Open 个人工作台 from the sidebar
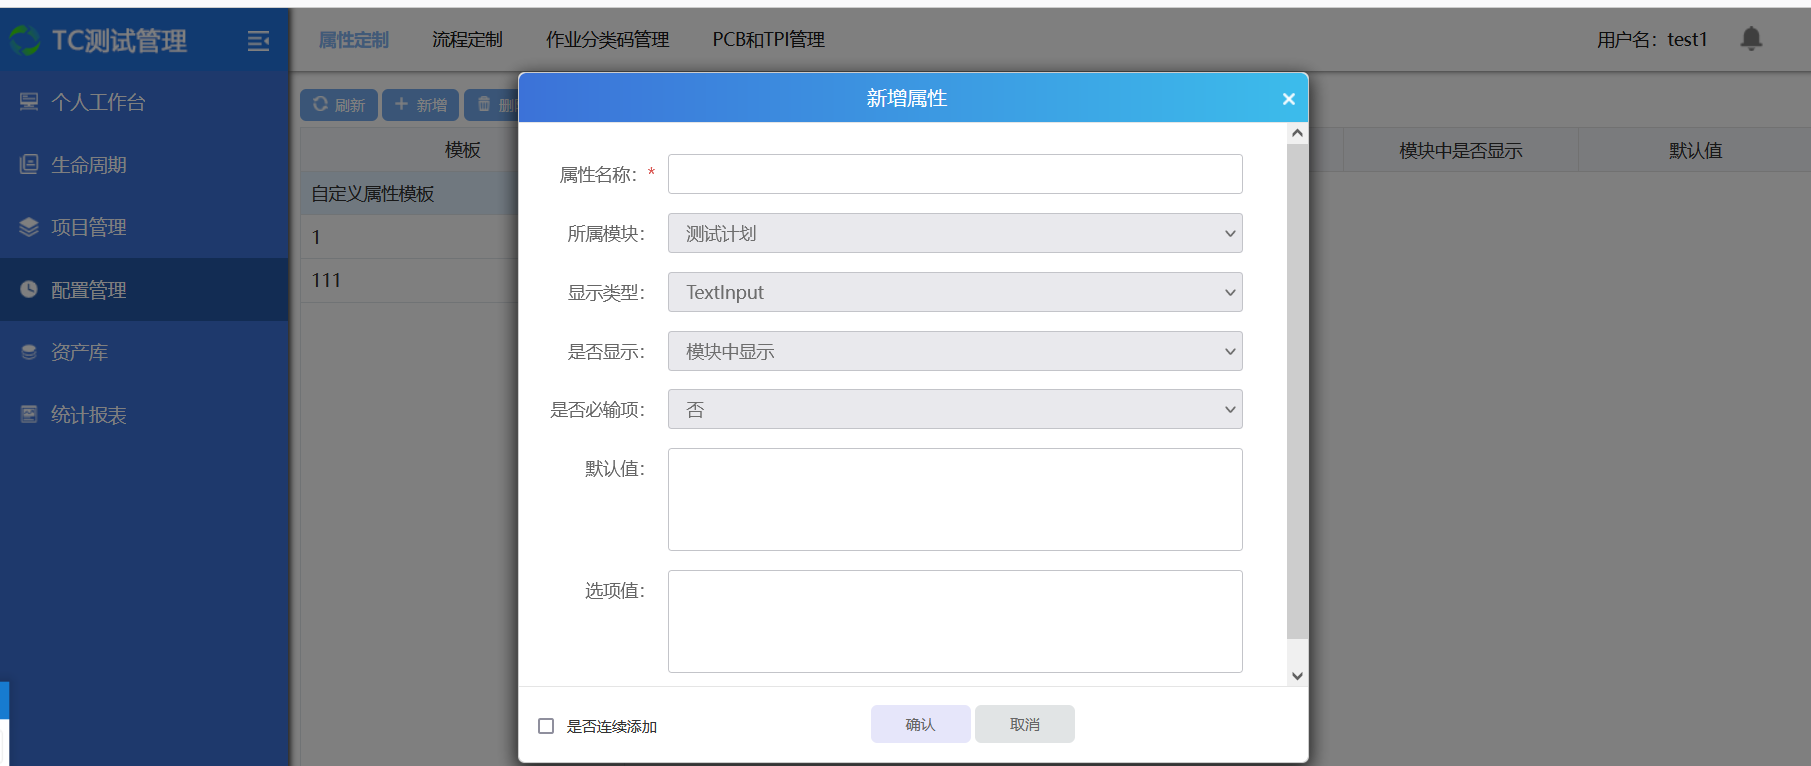1811x766 pixels. pos(98,102)
